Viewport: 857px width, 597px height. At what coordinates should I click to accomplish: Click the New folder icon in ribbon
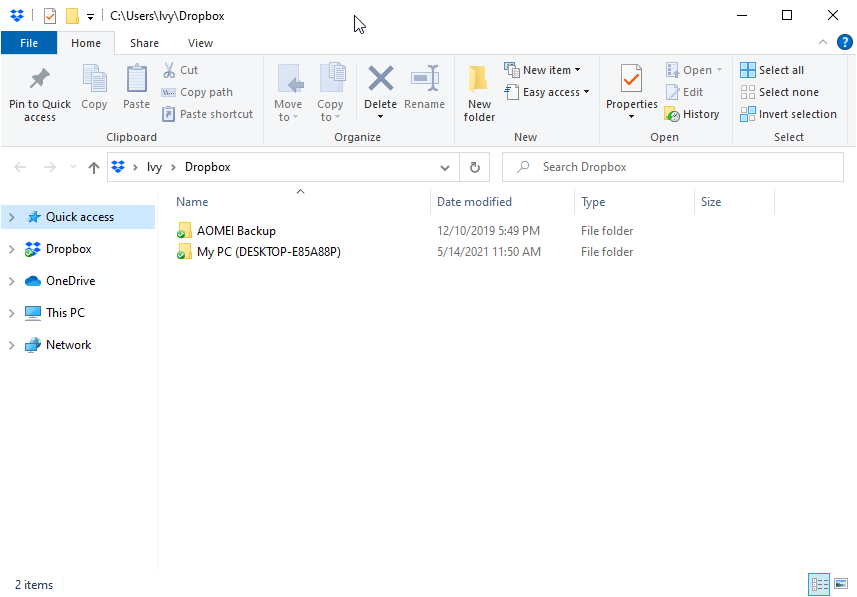pyautogui.click(x=479, y=80)
